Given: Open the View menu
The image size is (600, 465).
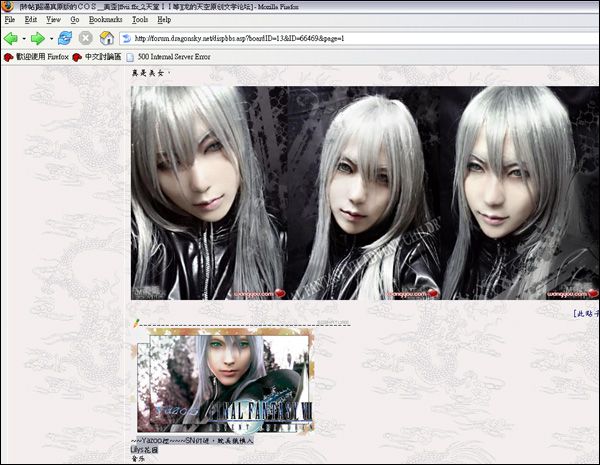Looking at the screenshot, I should point(53,20).
